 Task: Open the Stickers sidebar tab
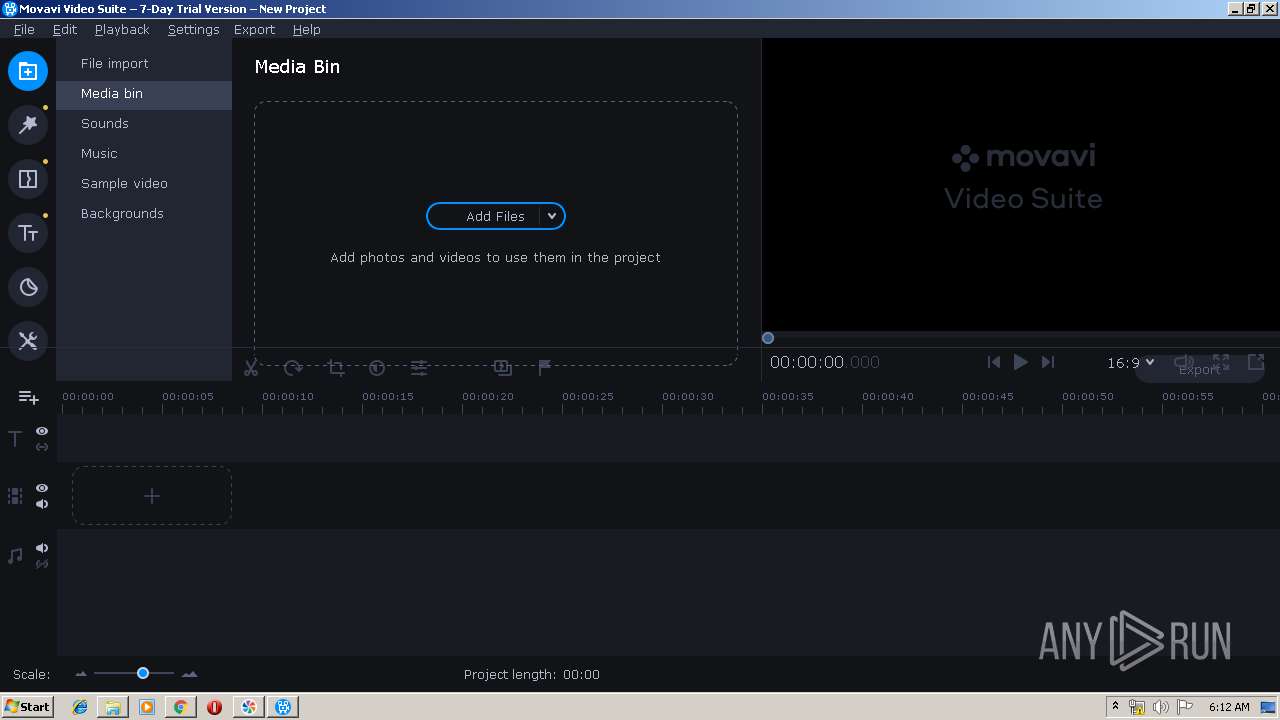click(x=28, y=287)
